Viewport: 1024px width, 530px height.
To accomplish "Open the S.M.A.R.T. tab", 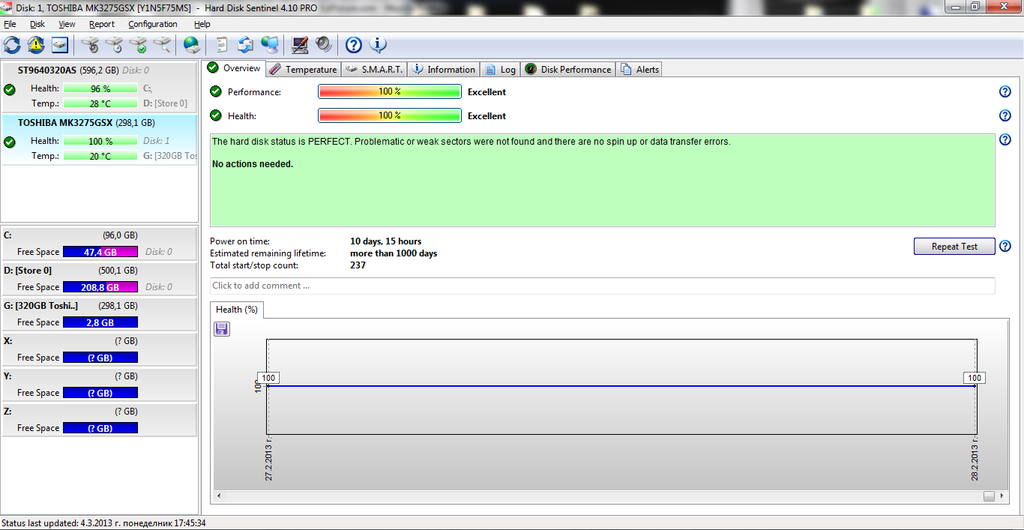I will 374,69.
